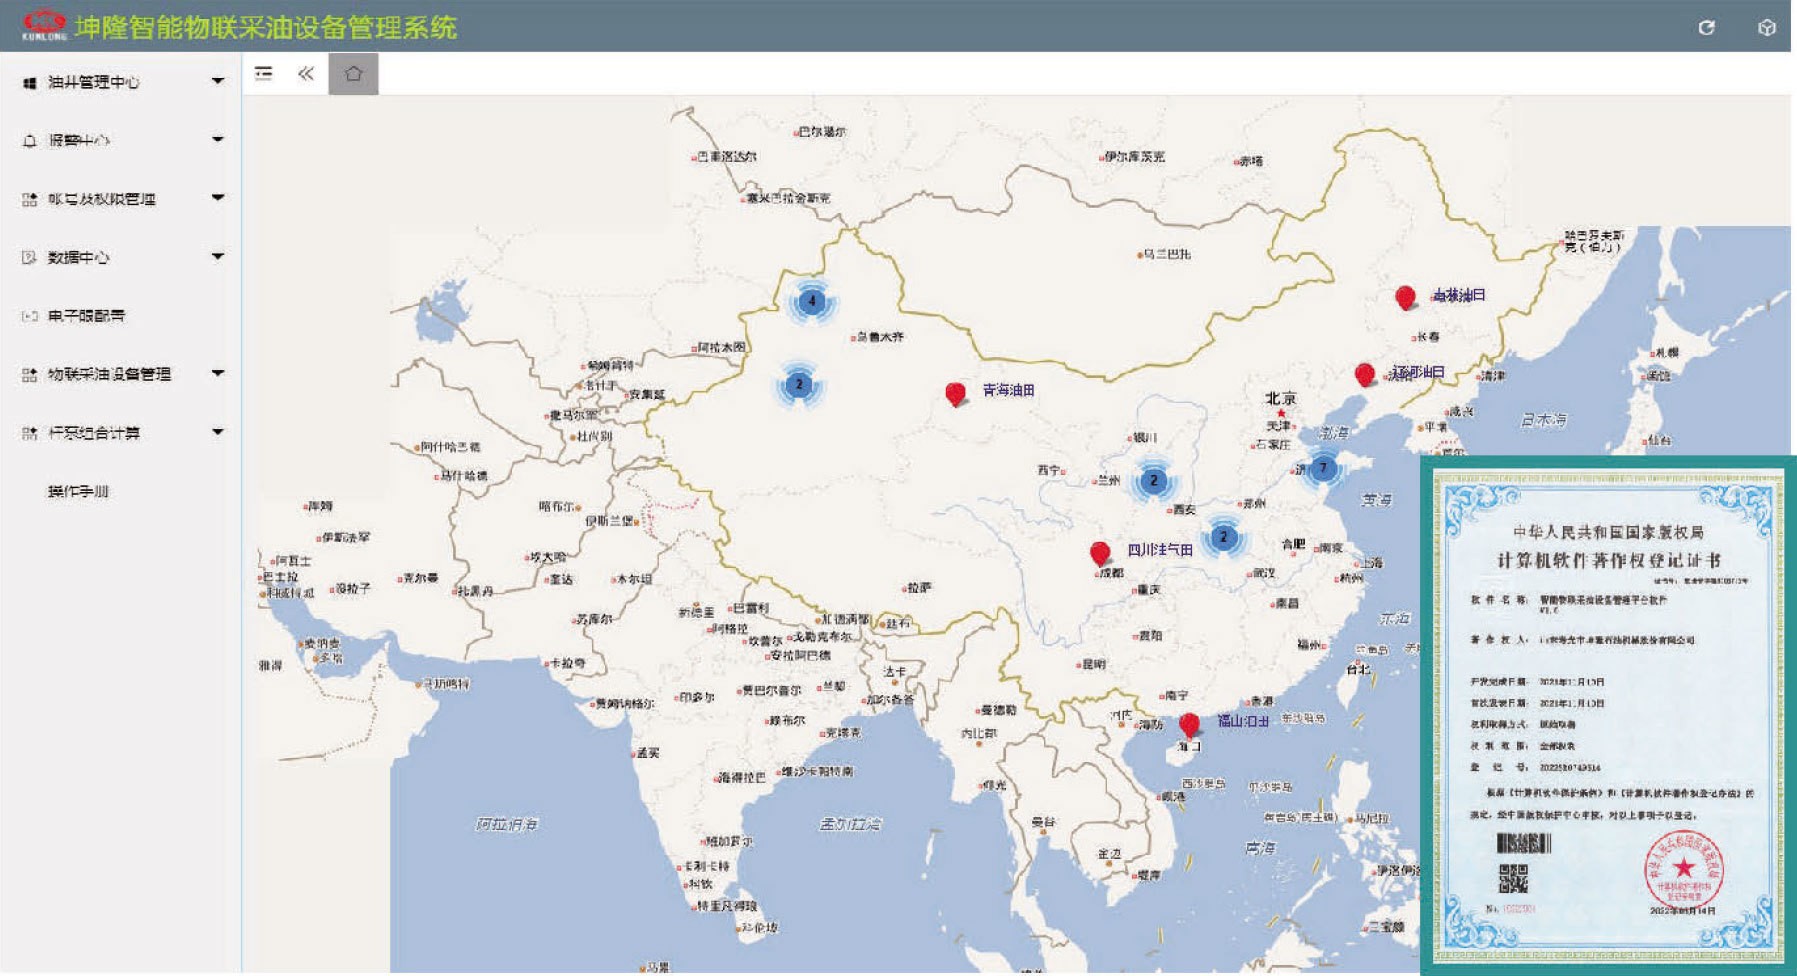
Task: Click the double left chevron icon
Action: coord(306,74)
